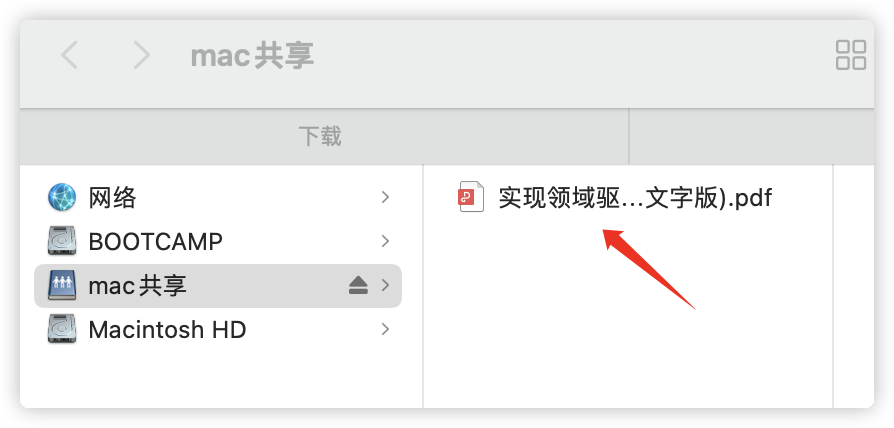Click the back navigation arrow
894x428 pixels.
(69, 55)
